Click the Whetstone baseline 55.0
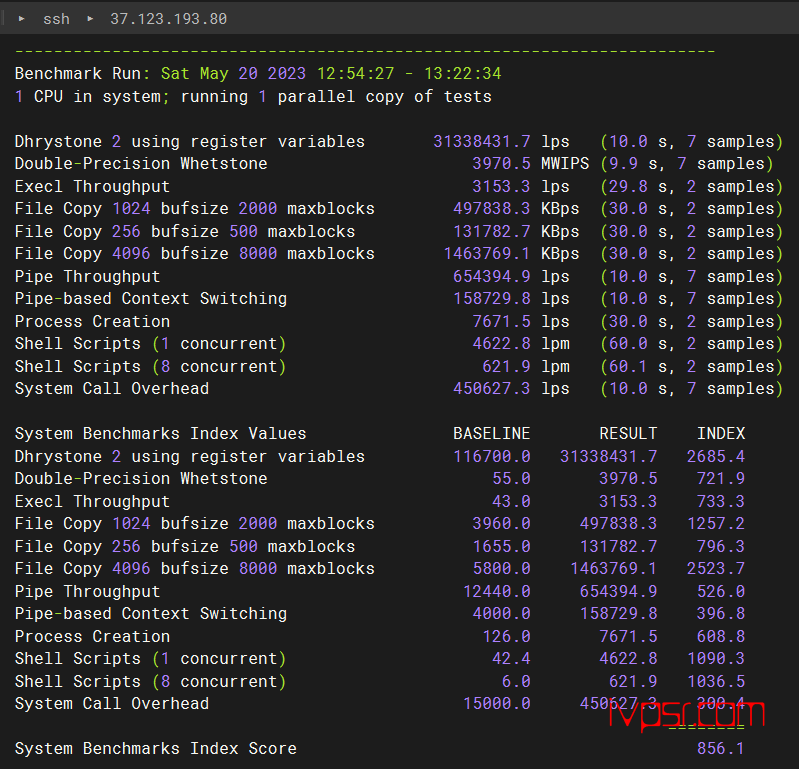 coord(511,479)
